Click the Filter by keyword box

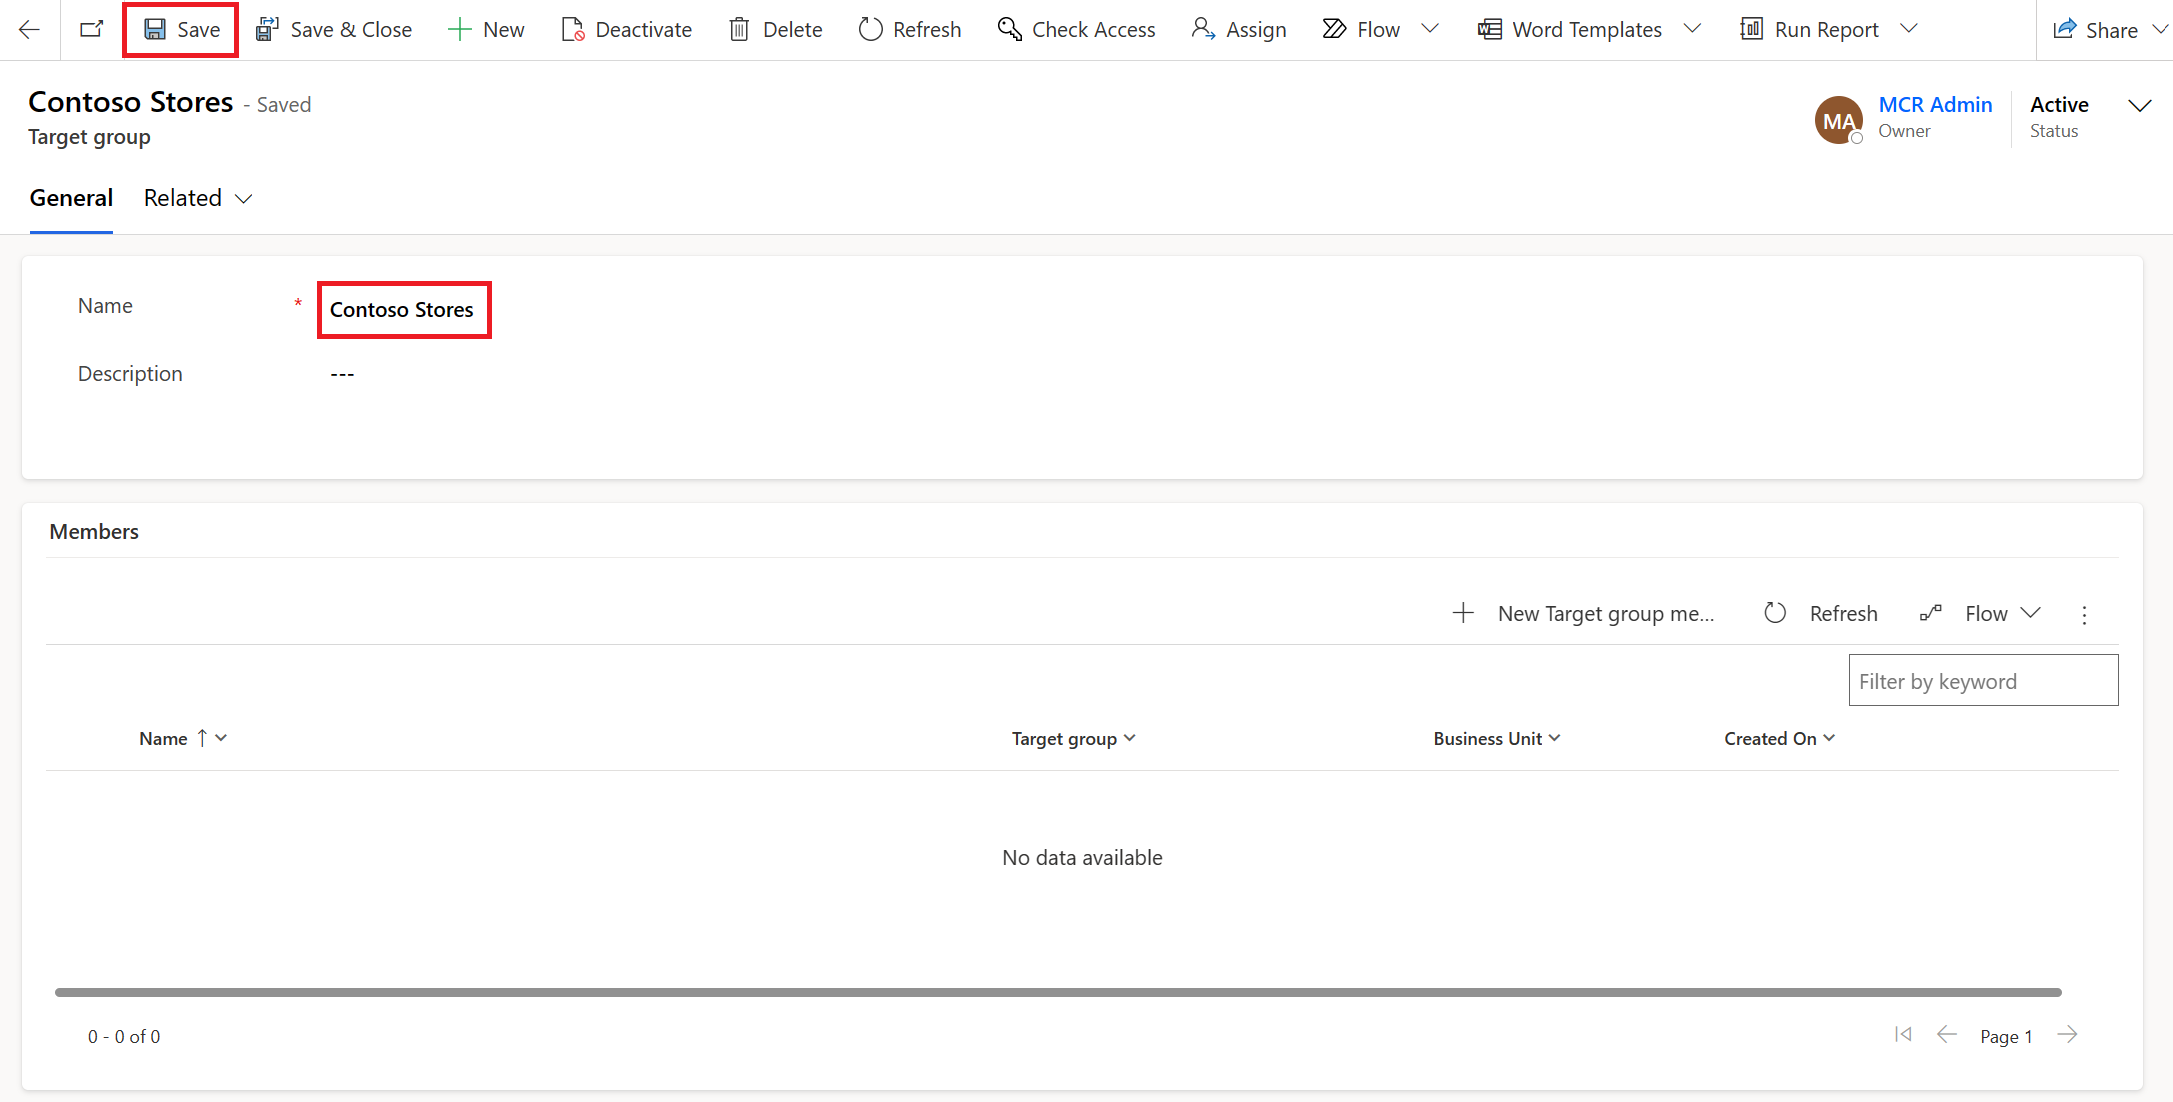point(1983,680)
